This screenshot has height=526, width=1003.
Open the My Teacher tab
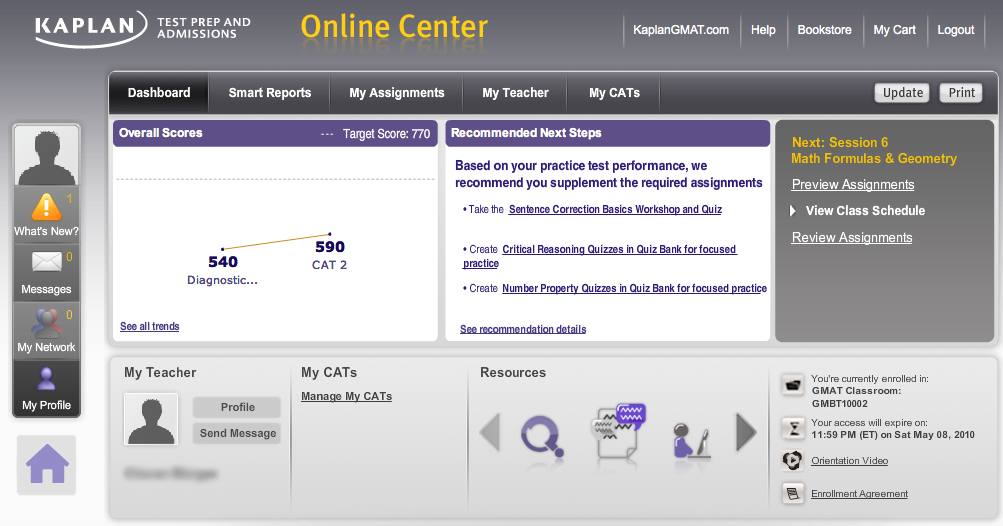(516, 93)
